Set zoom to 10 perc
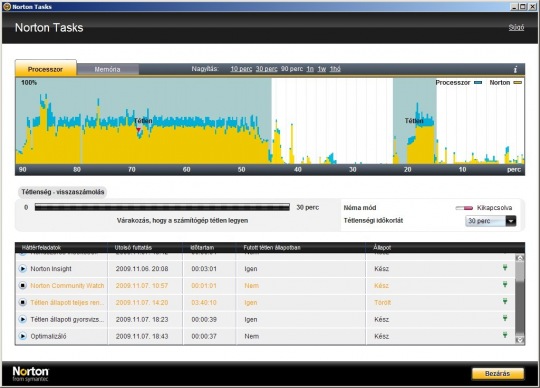This screenshot has height=388, width=540. coord(241,69)
